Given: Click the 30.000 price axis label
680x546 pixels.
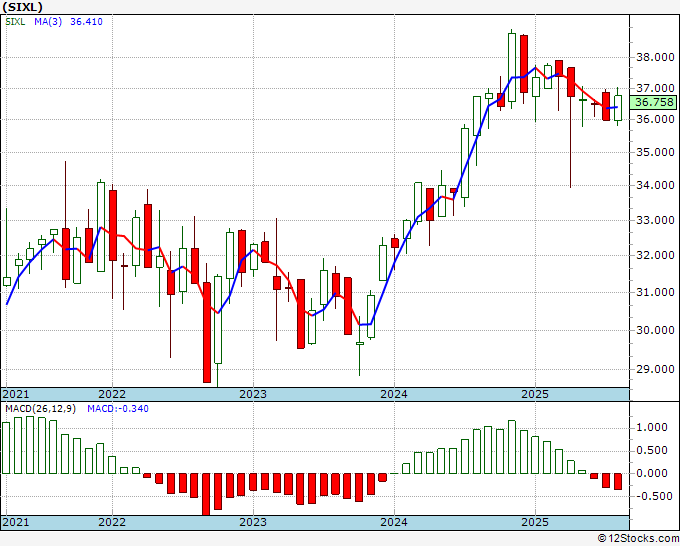Looking at the screenshot, I should click(655, 330).
